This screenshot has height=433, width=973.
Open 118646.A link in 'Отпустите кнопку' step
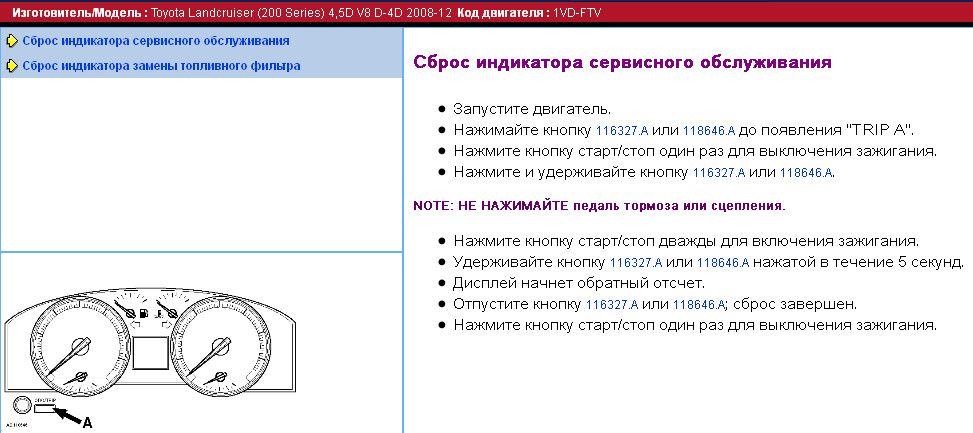[699, 305]
